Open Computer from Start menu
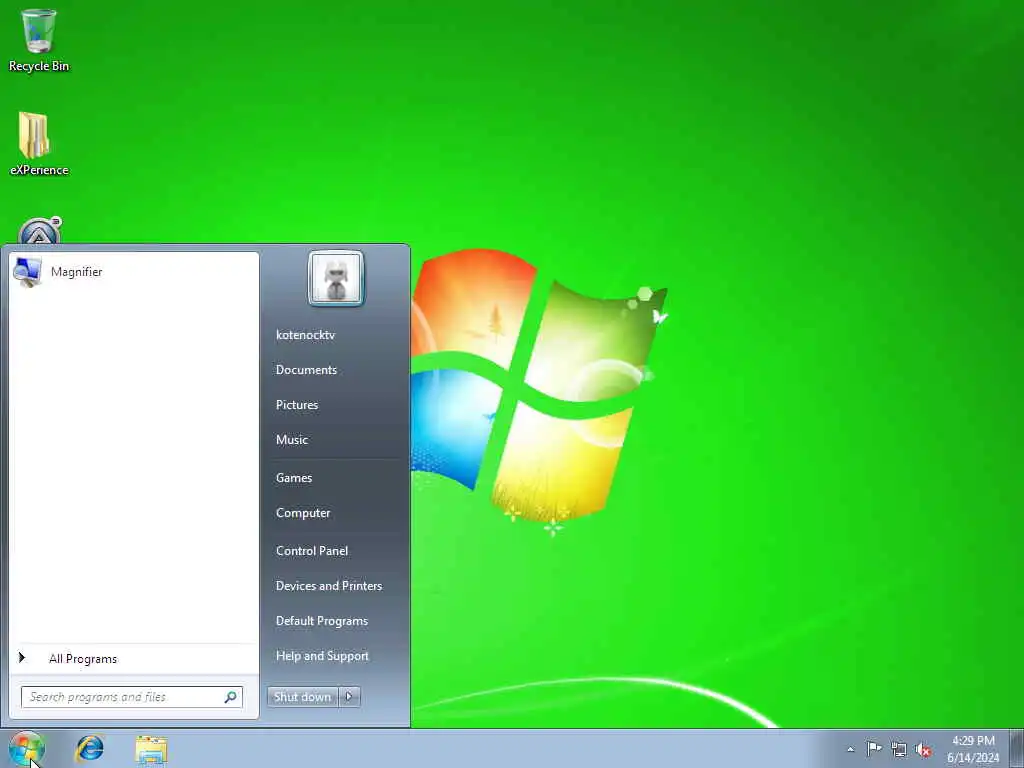 (x=303, y=513)
